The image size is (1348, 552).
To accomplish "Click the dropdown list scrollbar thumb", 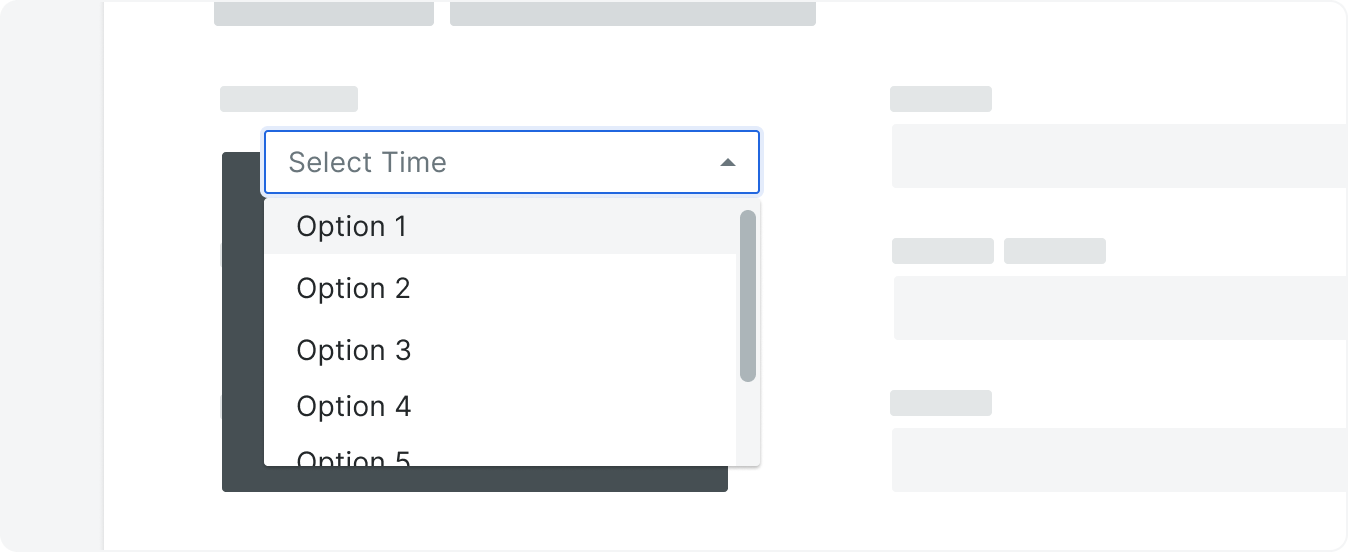I will coord(748,295).
